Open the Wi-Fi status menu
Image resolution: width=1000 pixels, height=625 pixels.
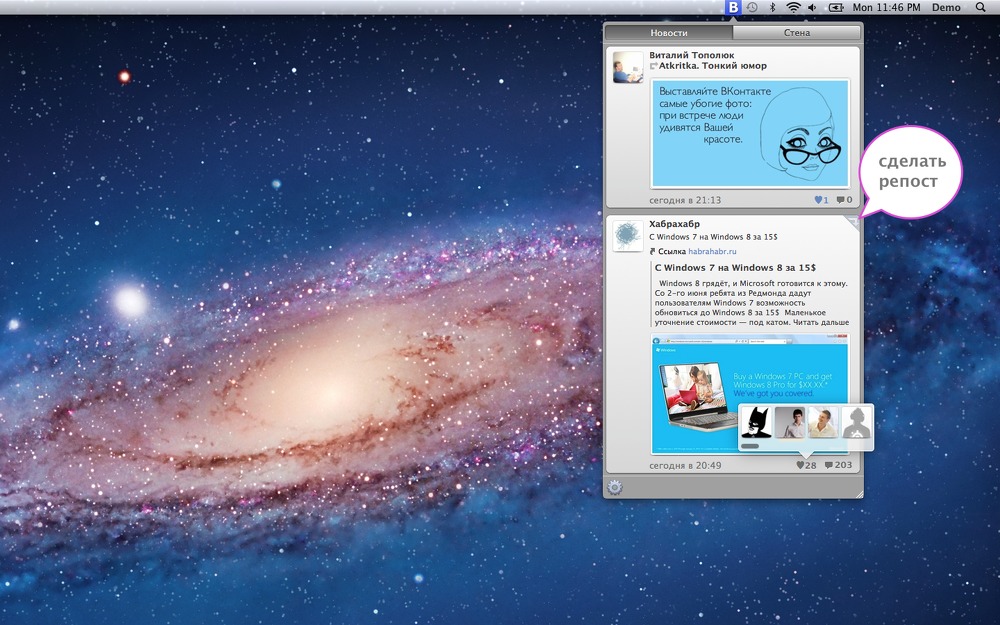793,8
